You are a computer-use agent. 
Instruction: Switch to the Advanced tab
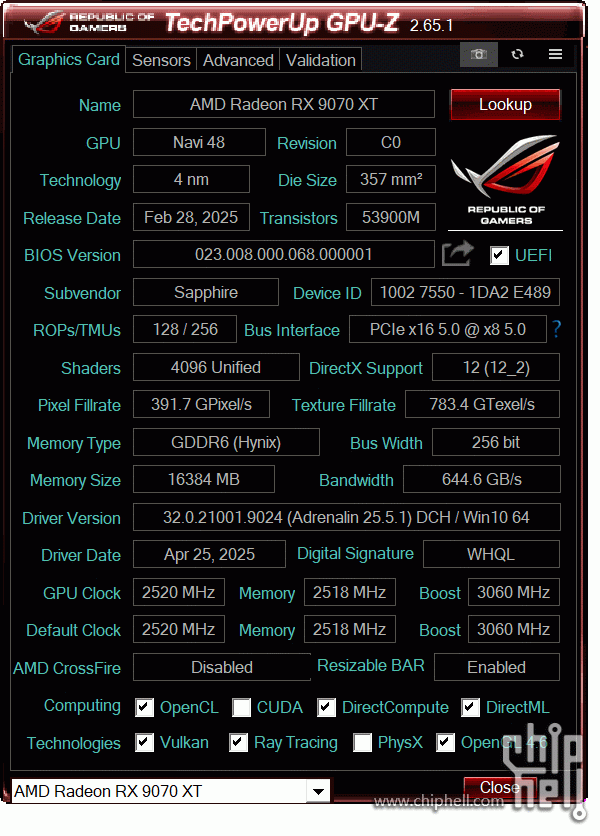(x=238, y=60)
